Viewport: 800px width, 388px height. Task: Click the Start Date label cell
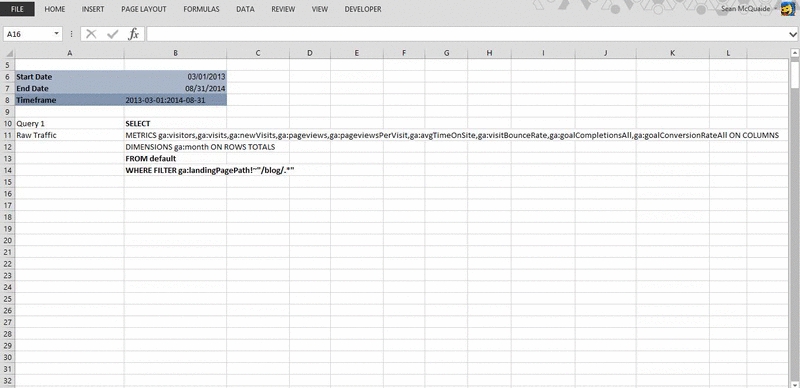tap(69, 77)
